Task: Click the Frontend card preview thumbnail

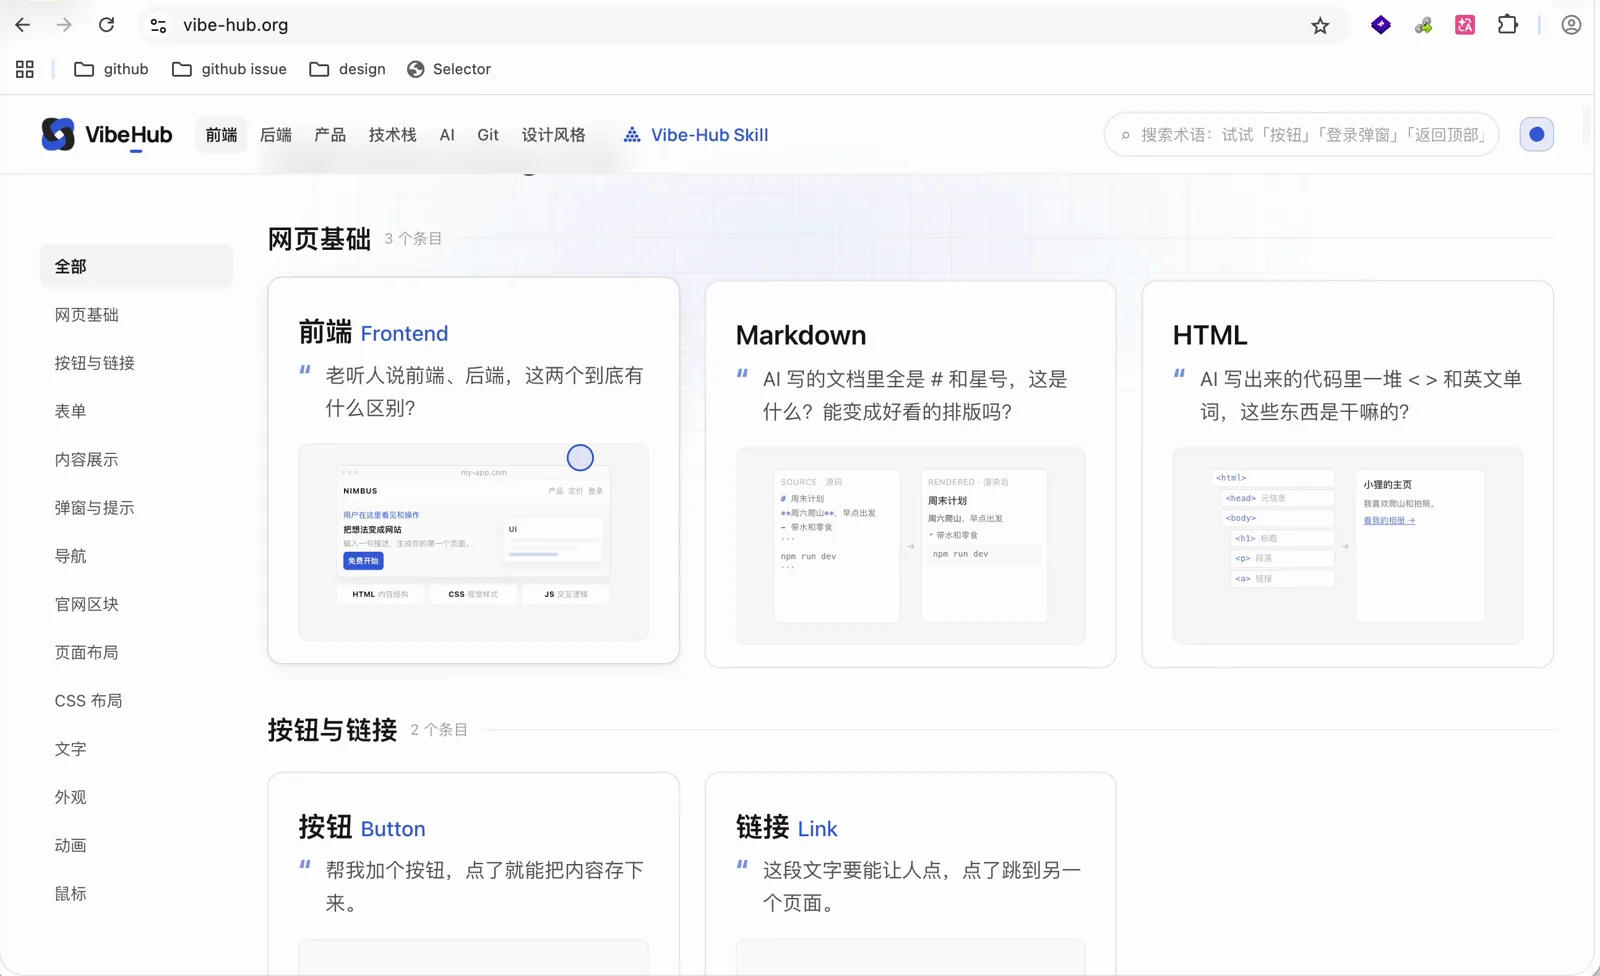Action: click(x=473, y=542)
